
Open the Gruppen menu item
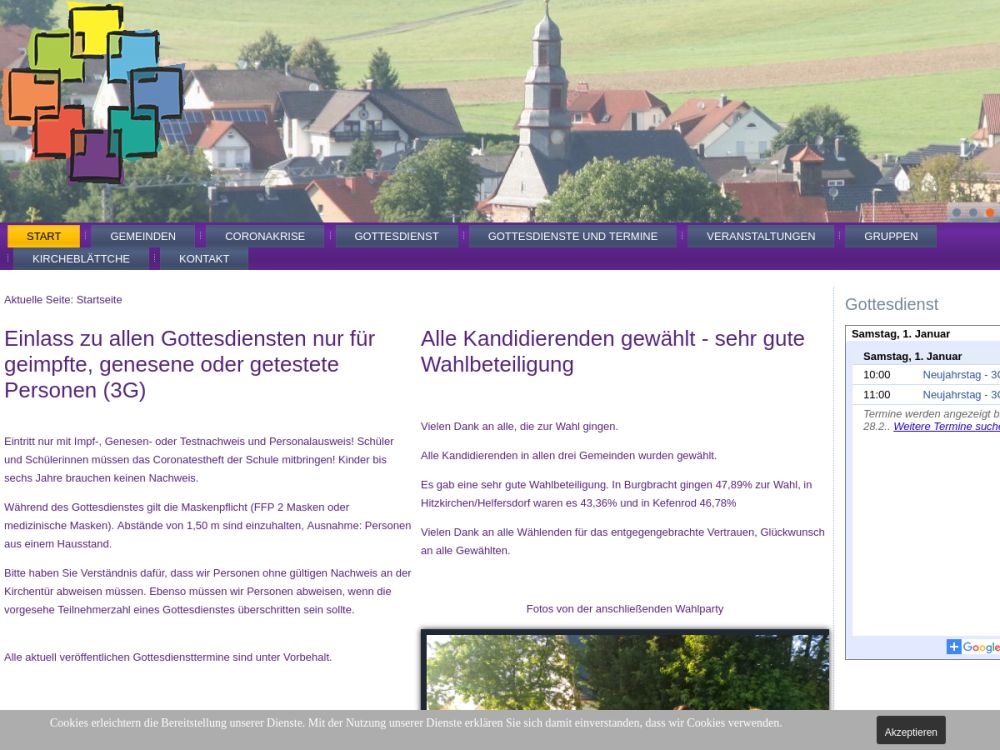click(890, 236)
